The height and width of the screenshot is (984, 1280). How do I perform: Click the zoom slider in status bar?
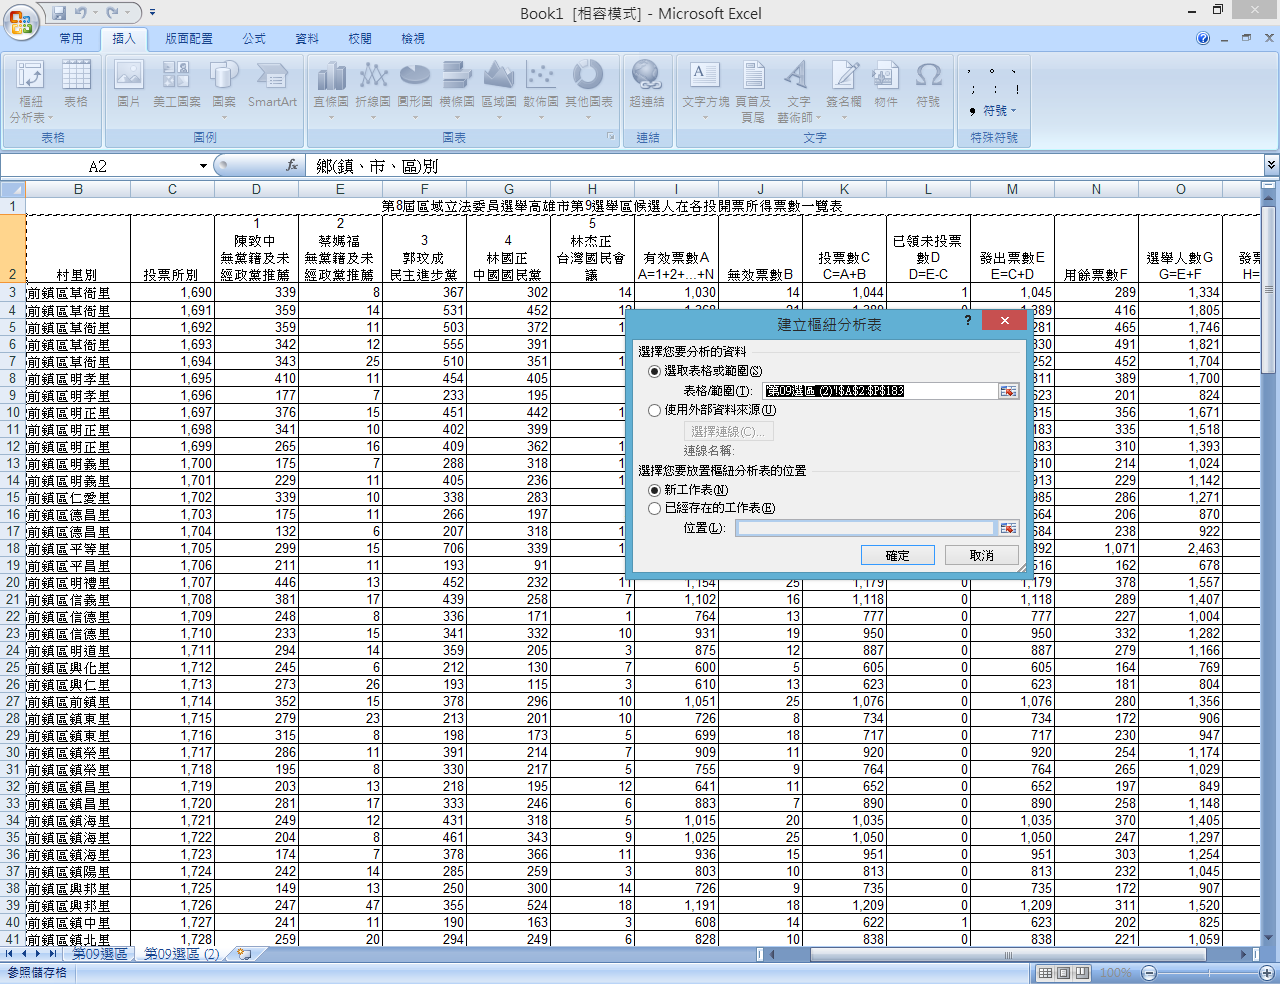1205,973
